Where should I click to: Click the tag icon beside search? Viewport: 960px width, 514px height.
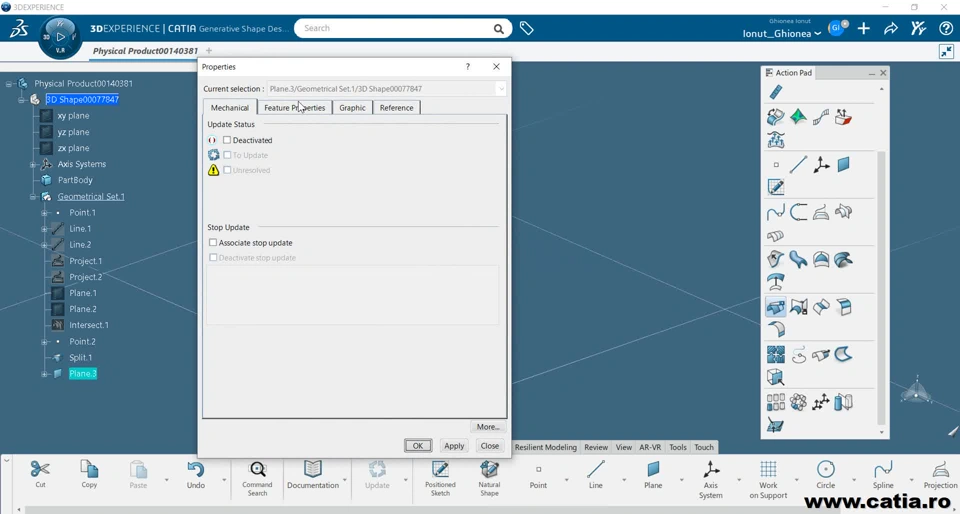pyautogui.click(x=527, y=28)
